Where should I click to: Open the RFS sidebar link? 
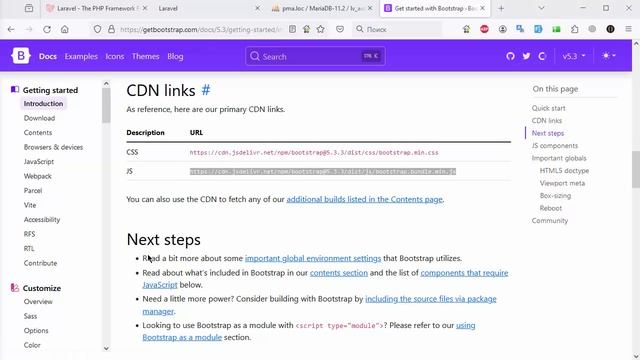point(29,234)
